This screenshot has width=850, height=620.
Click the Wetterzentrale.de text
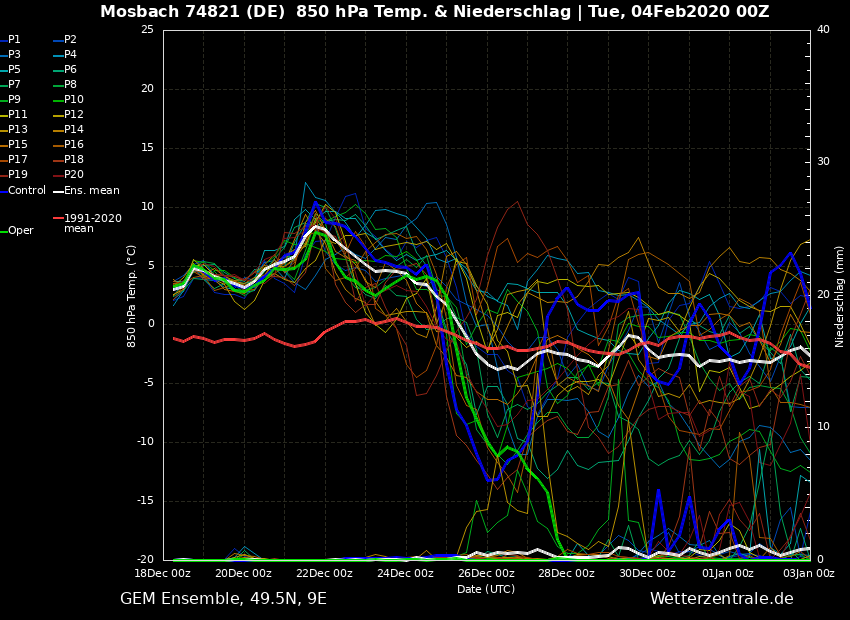click(x=721, y=599)
